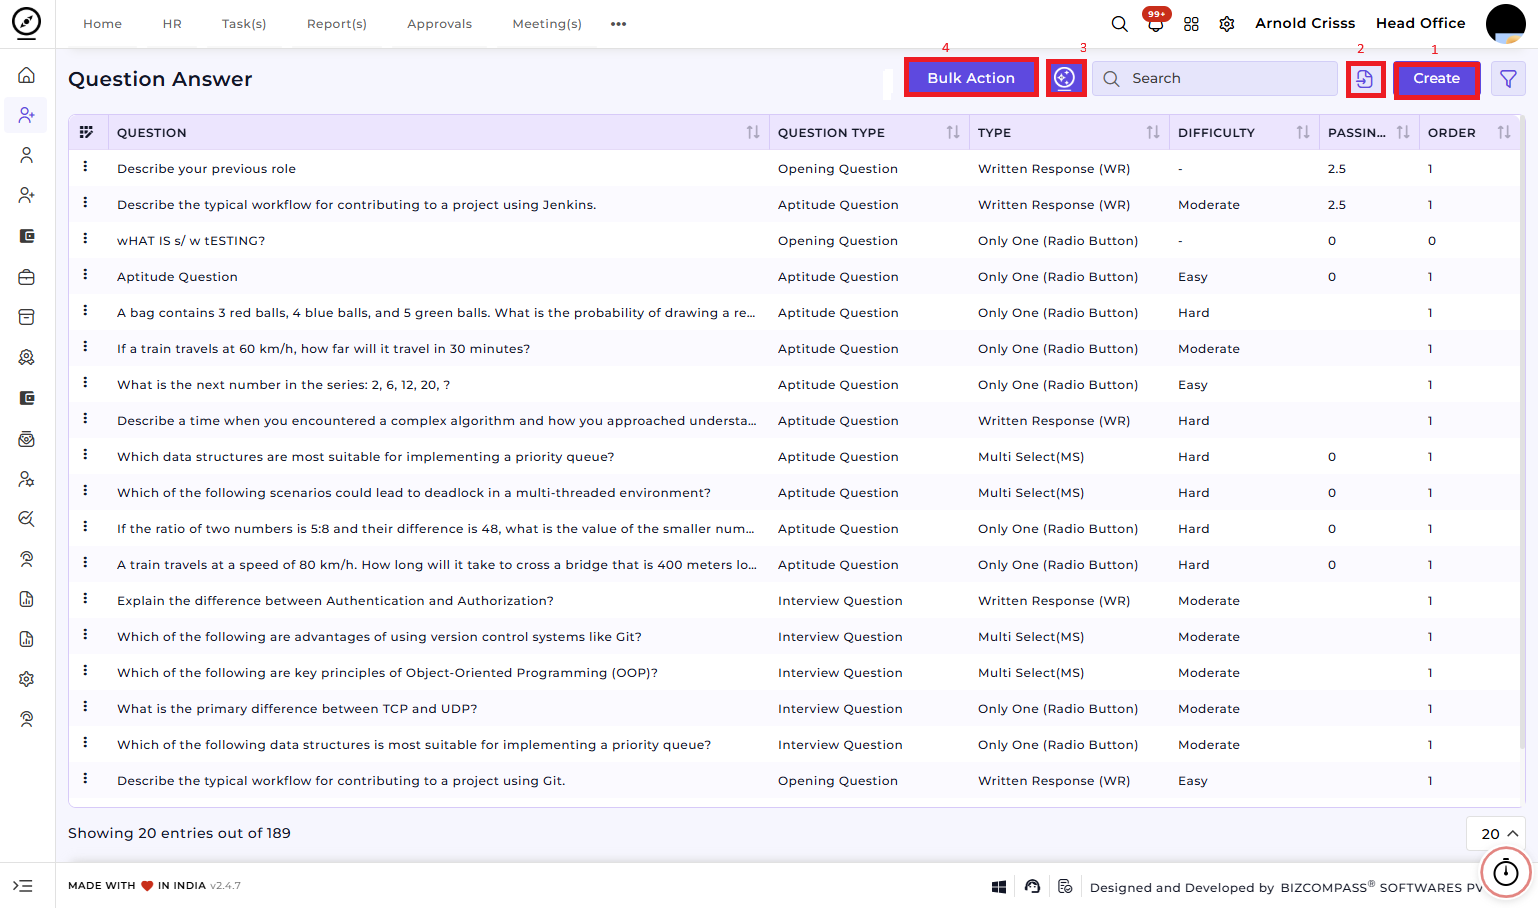Open the gear settings icon in left sidebar
Image resolution: width=1538 pixels, height=908 pixels.
pos(27,679)
